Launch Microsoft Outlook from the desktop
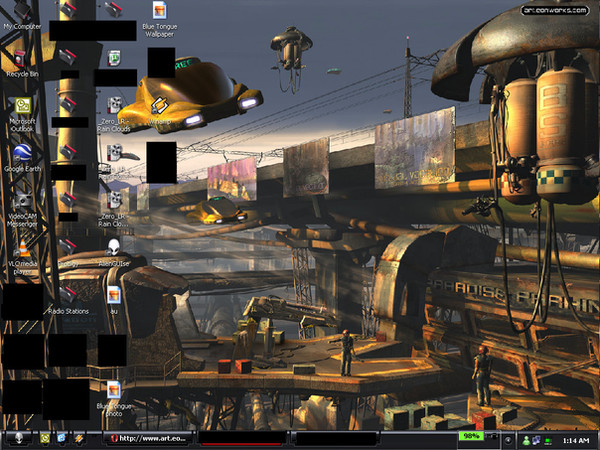 coord(22,114)
